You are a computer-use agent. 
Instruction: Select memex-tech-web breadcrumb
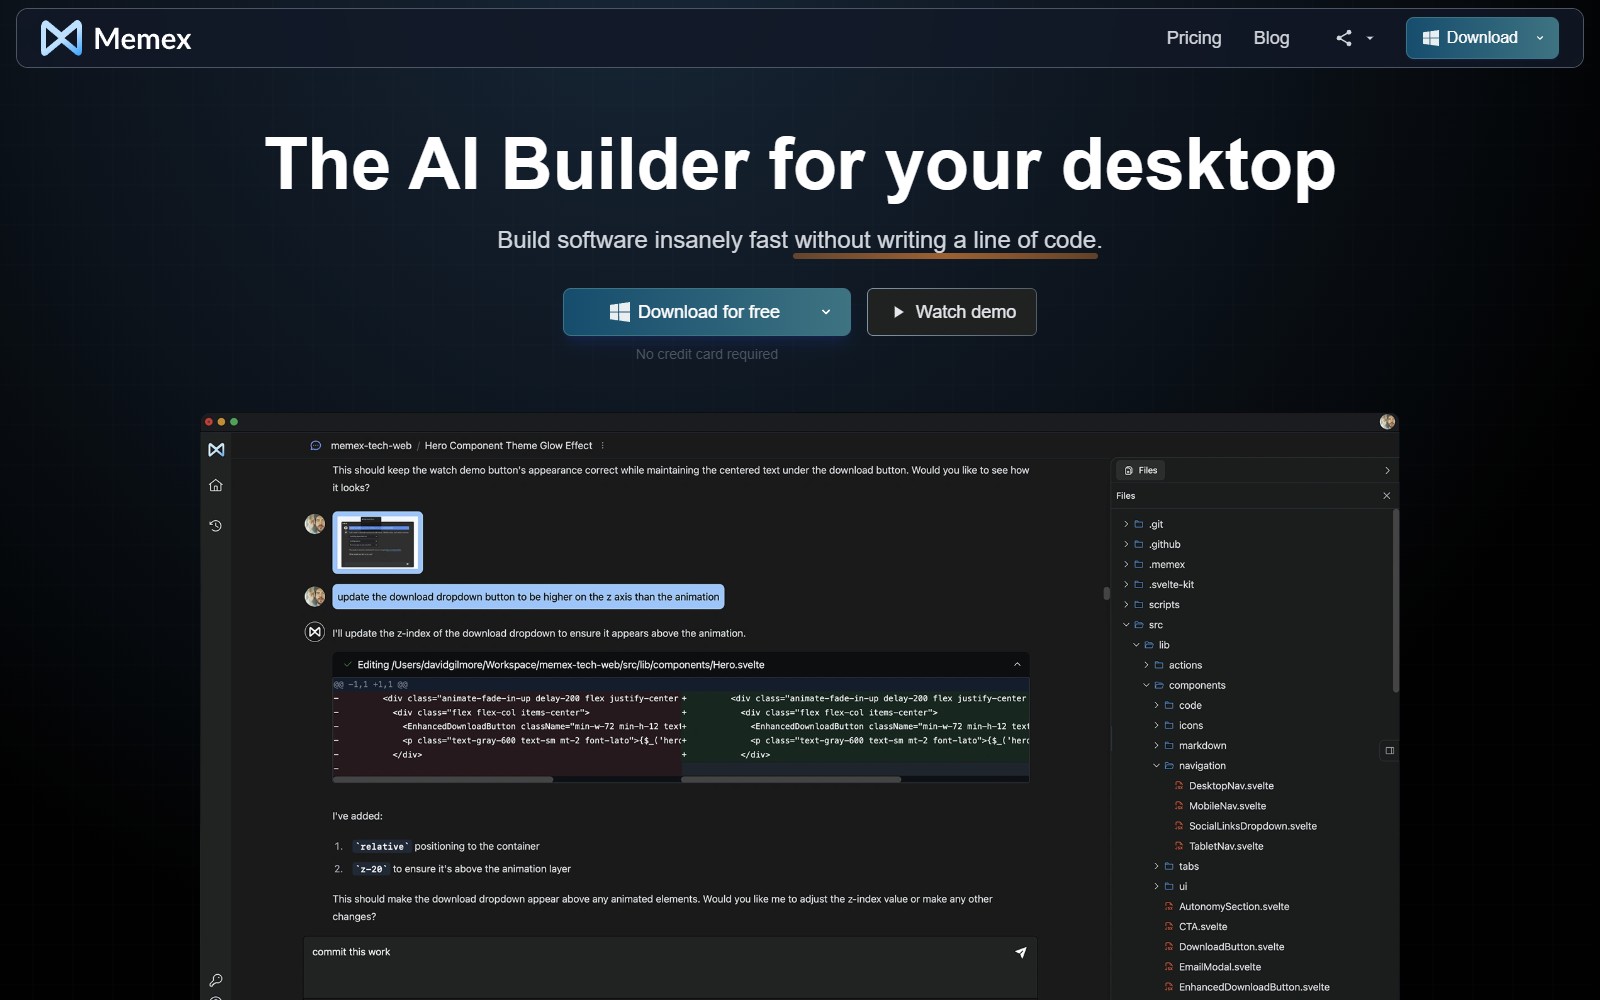click(x=371, y=446)
